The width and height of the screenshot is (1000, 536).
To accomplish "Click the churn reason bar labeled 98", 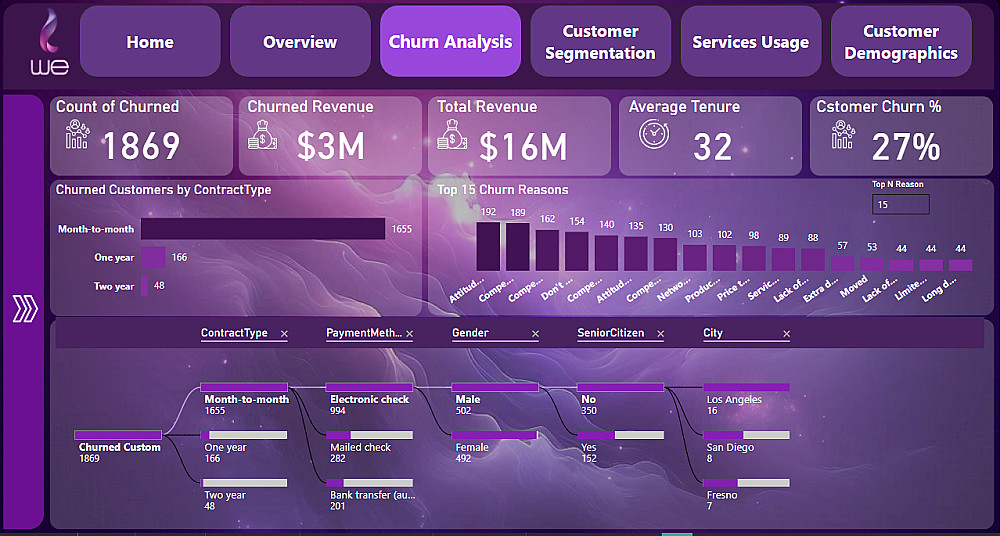I will pyautogui.click(x=754, y=258).
